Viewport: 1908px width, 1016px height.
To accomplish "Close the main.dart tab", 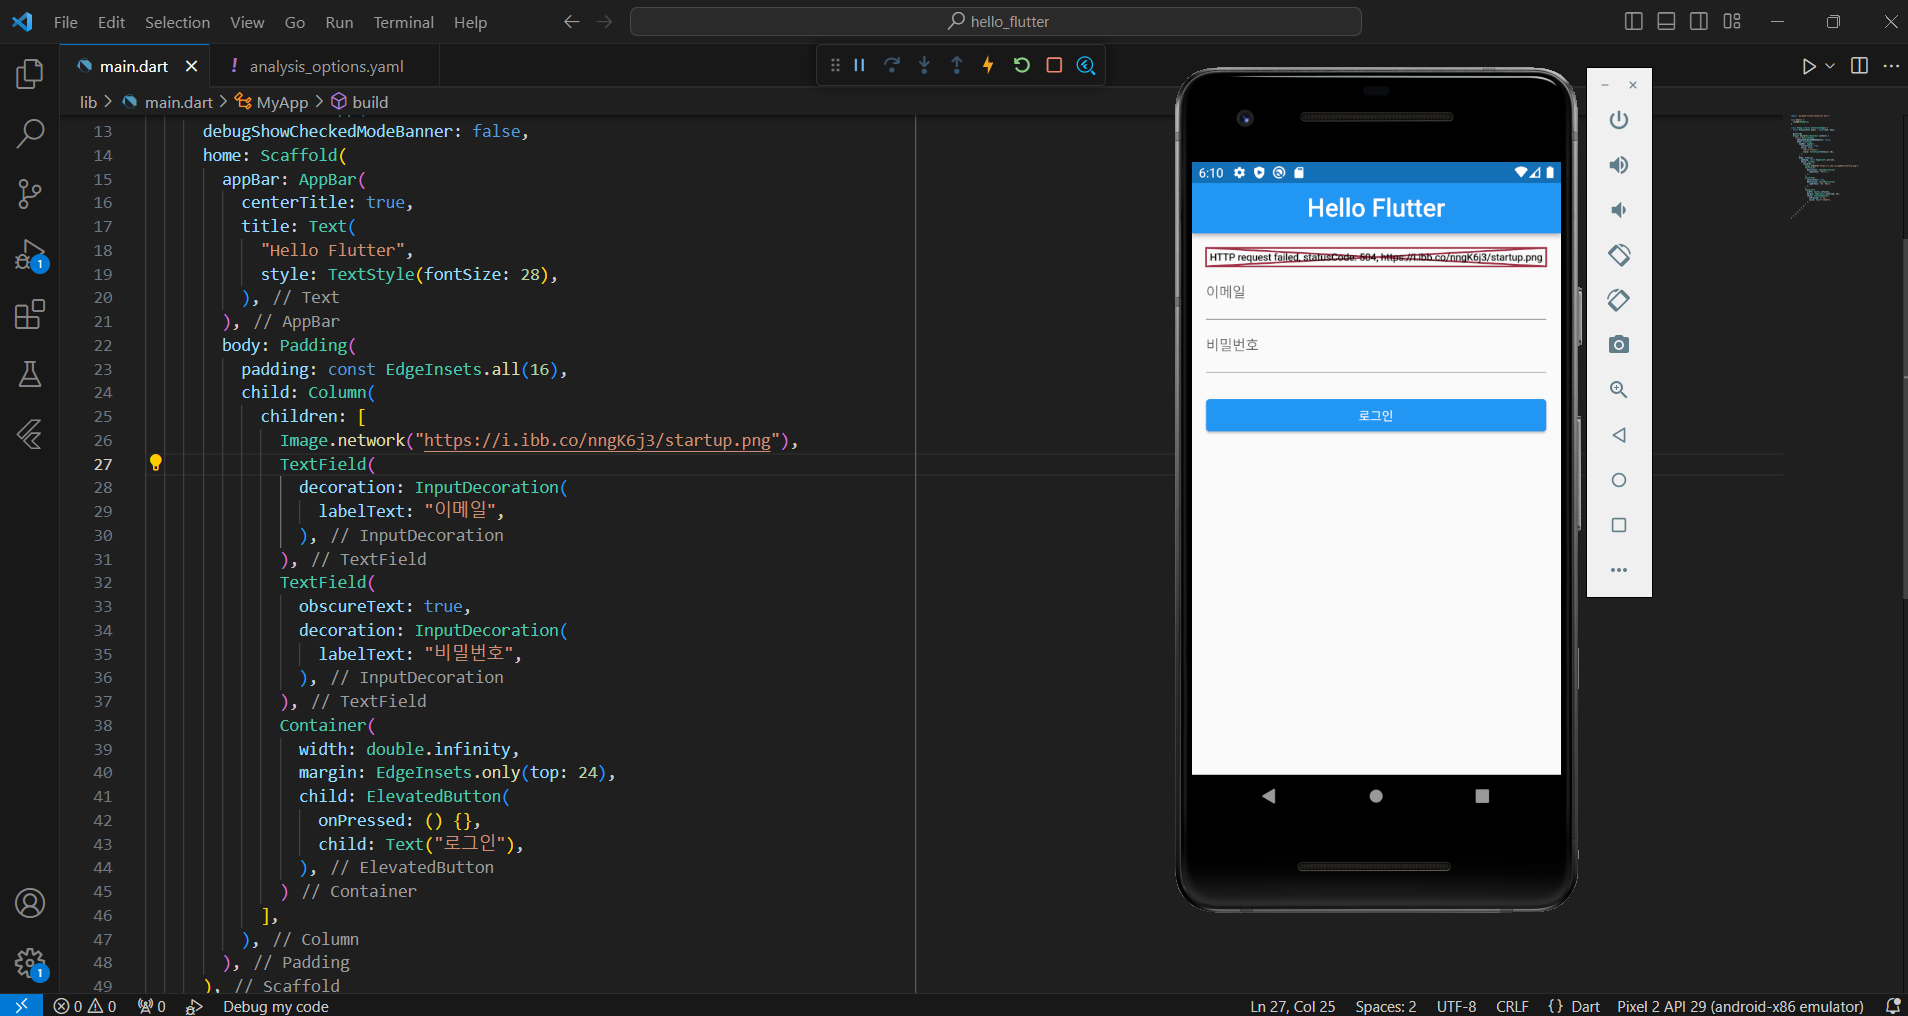I will click(x=191, y=66).
